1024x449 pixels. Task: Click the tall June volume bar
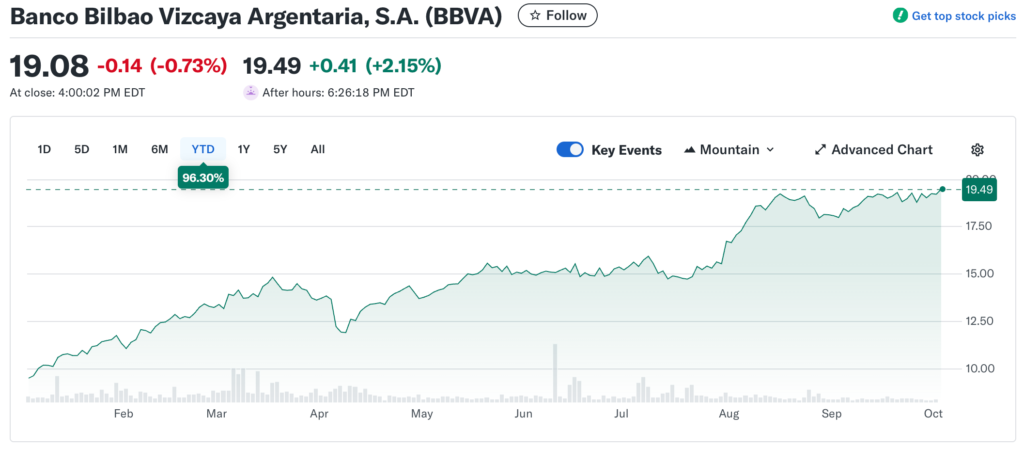pos(554,372)
